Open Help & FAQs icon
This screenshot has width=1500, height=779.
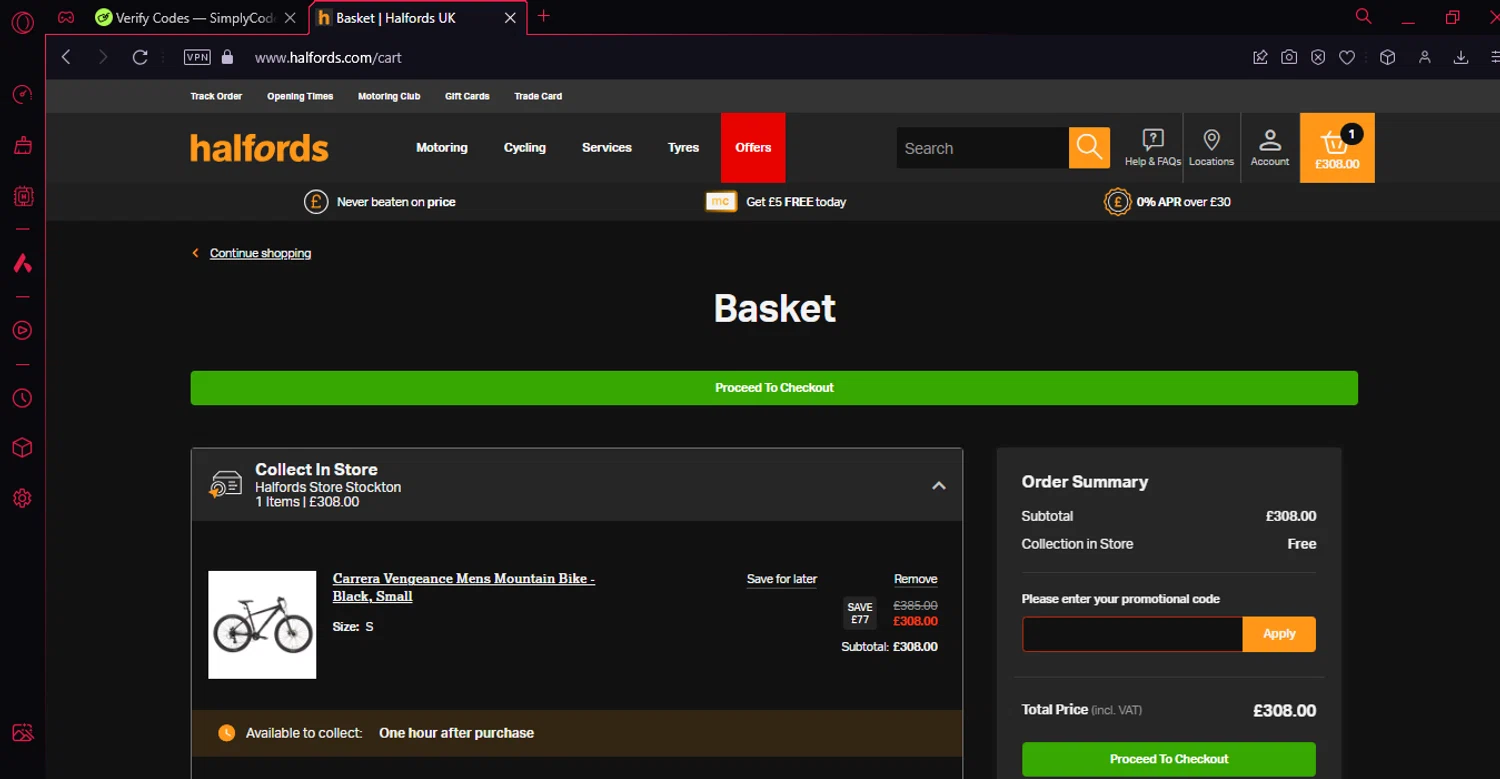coord(1153,147)
